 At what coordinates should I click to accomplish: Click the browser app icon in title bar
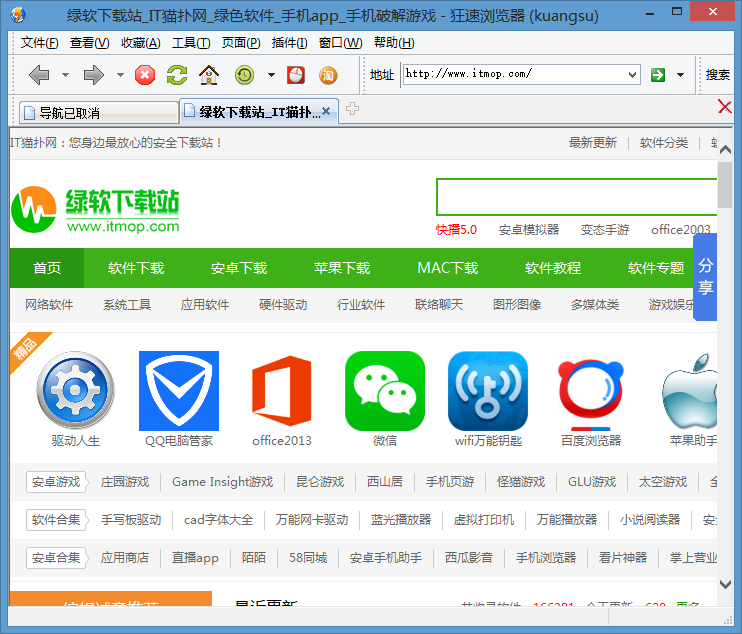tap(18, 15)
